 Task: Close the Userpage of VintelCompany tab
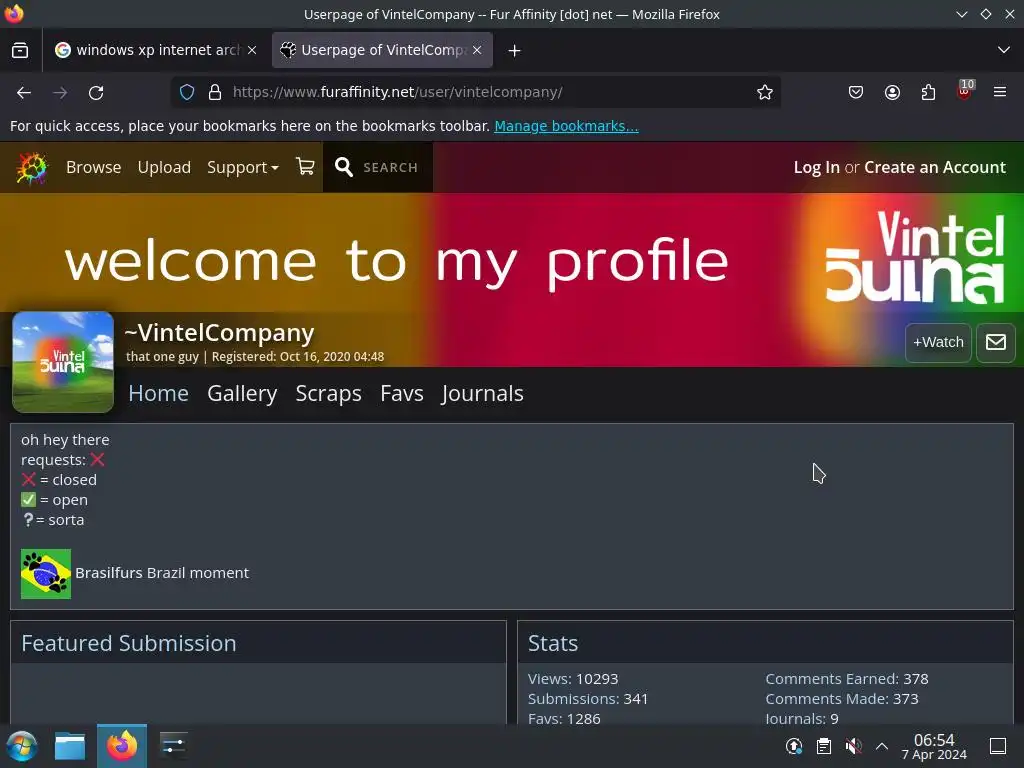coord(477,50)
